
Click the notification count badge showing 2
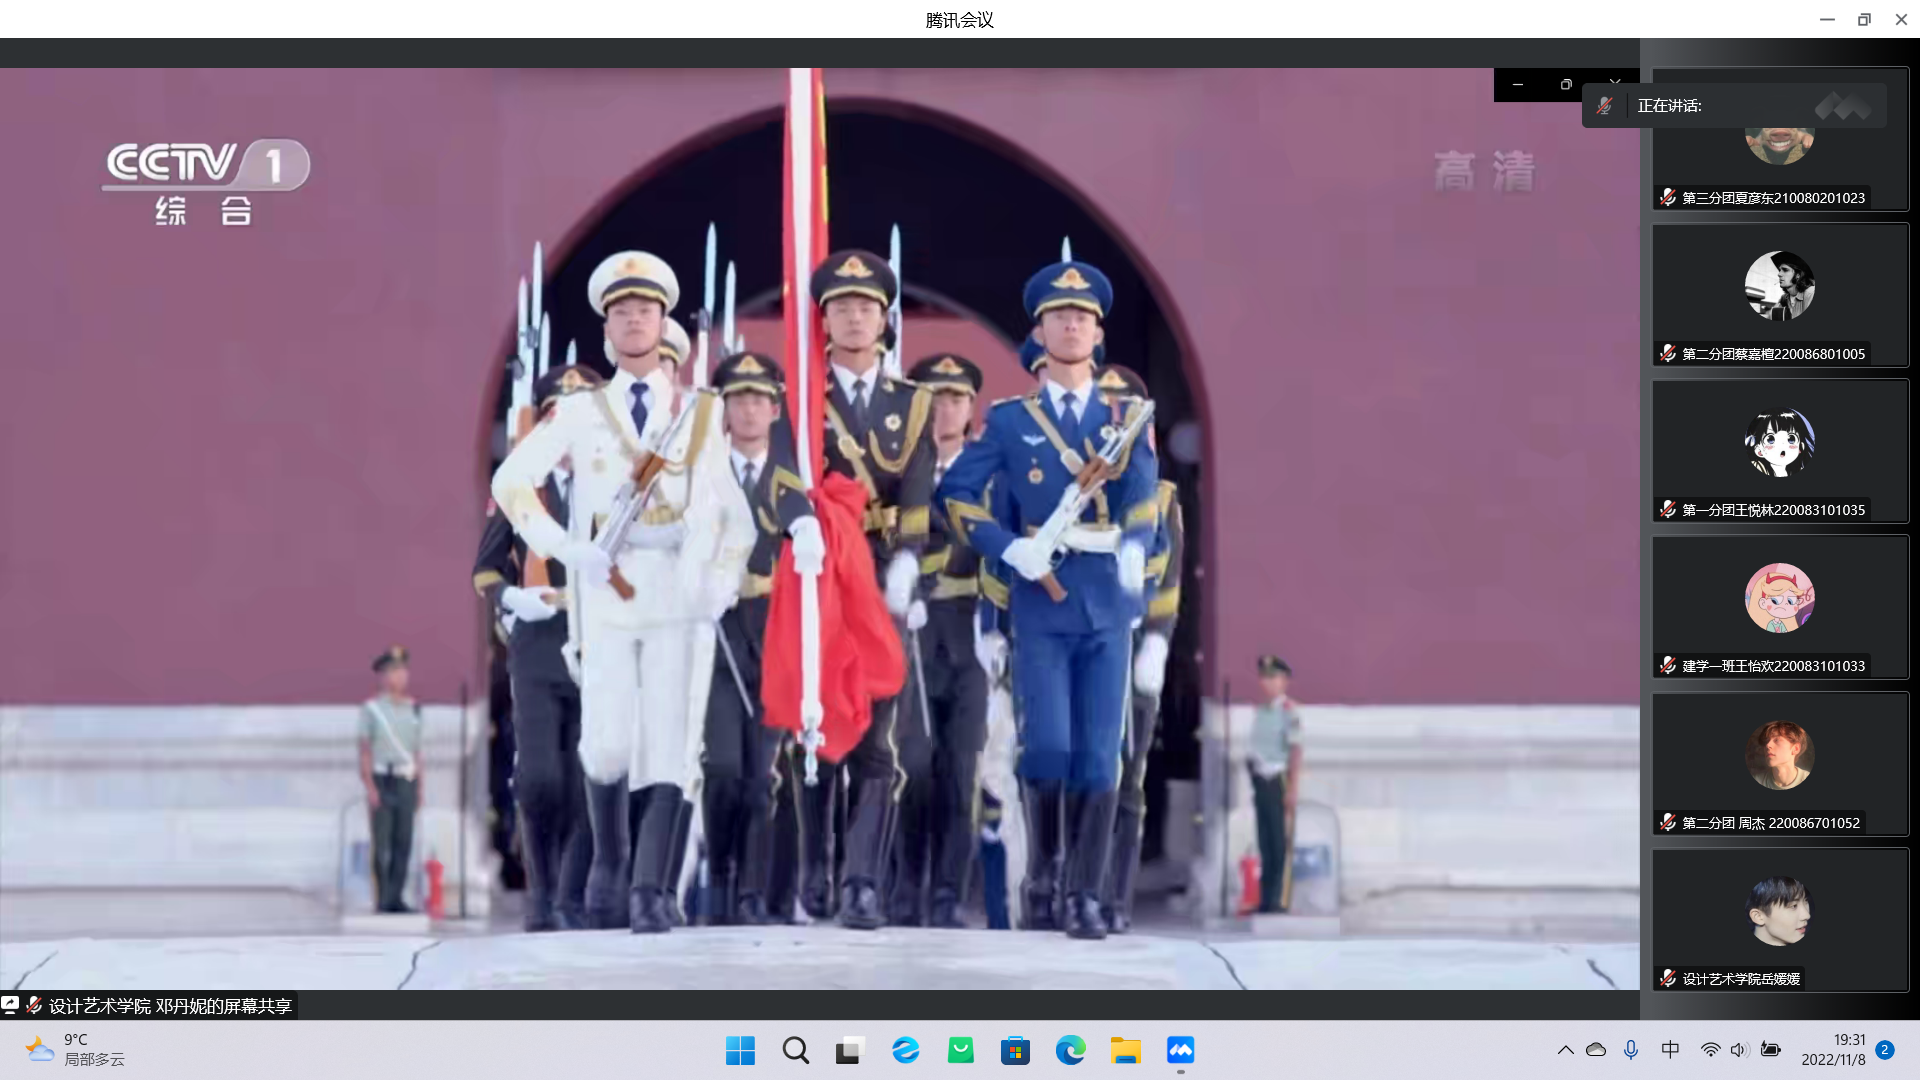coord(1885,1049)
